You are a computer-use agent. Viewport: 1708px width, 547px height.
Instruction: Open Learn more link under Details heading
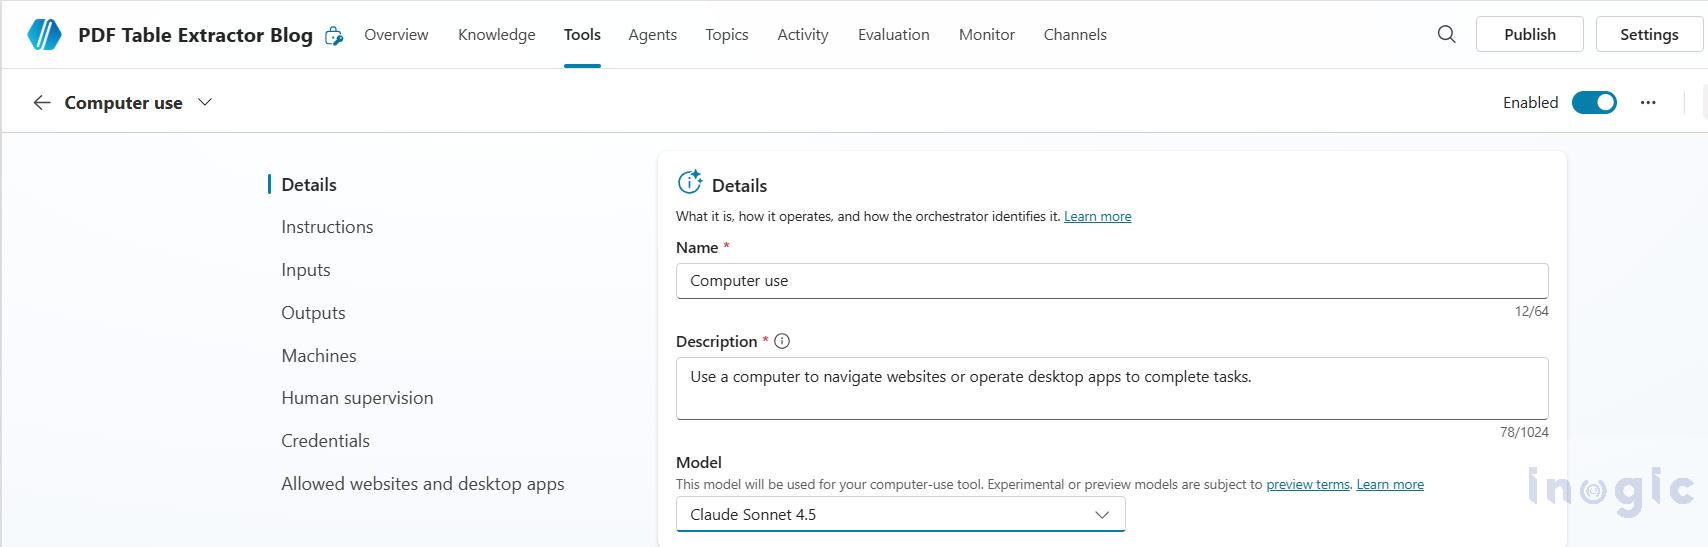coord(1098,216)
